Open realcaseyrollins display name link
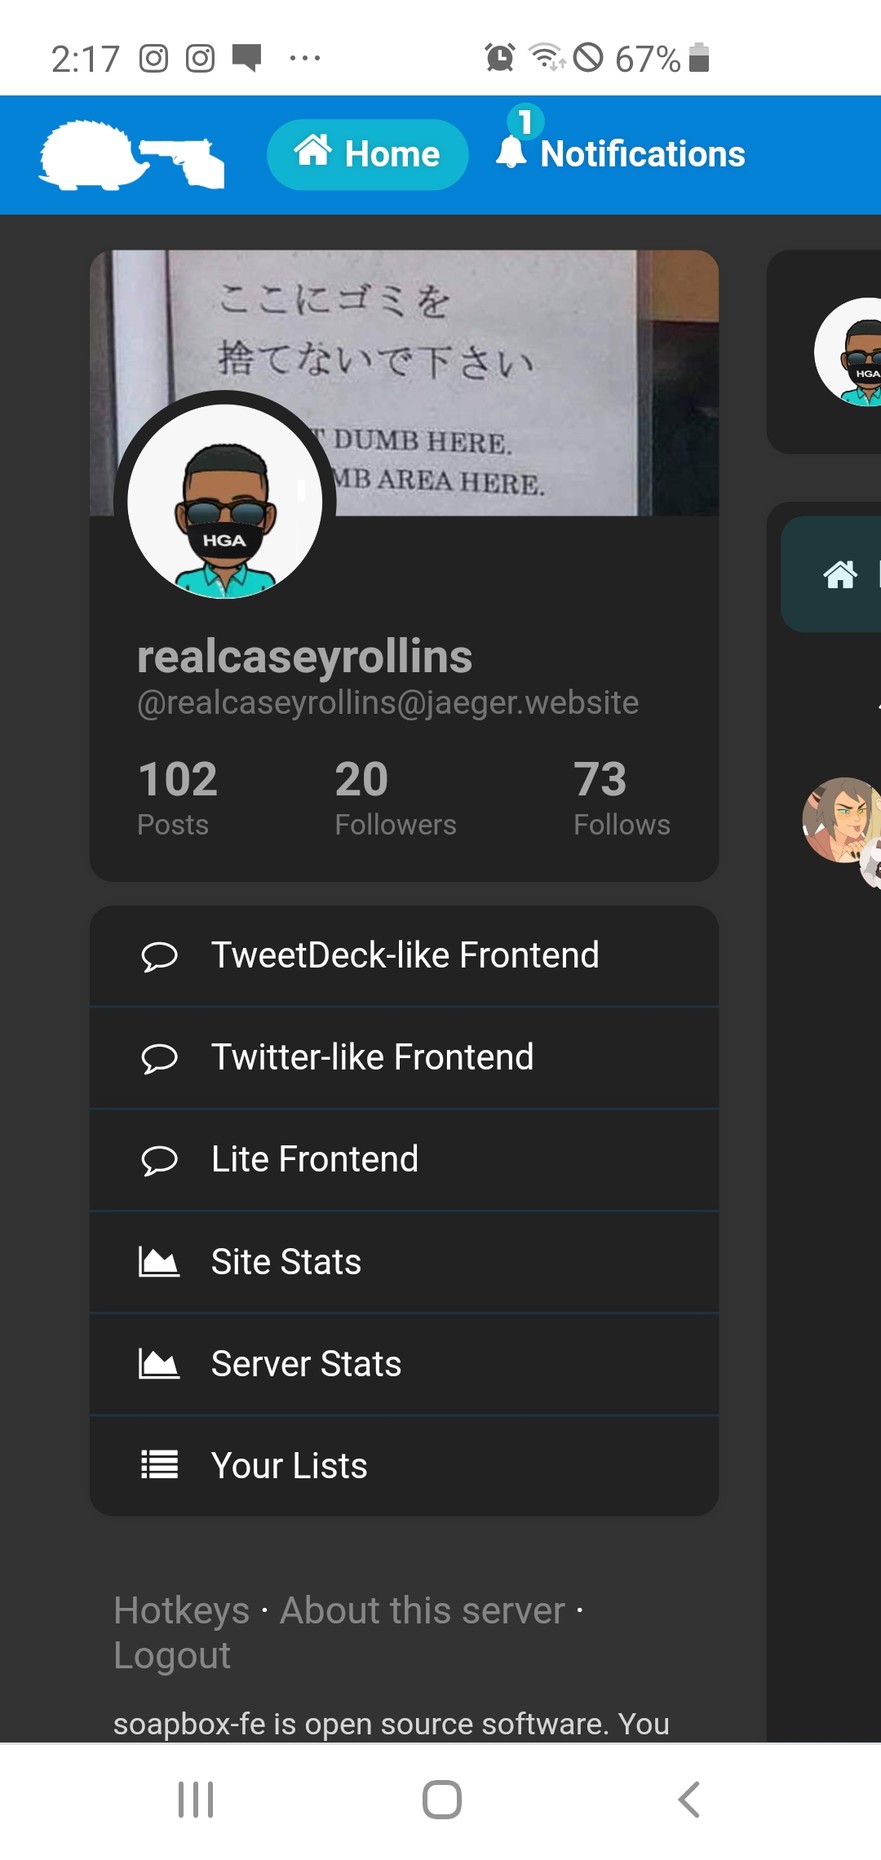This screenshot has height=1860, width=881. tap(304, 657)
